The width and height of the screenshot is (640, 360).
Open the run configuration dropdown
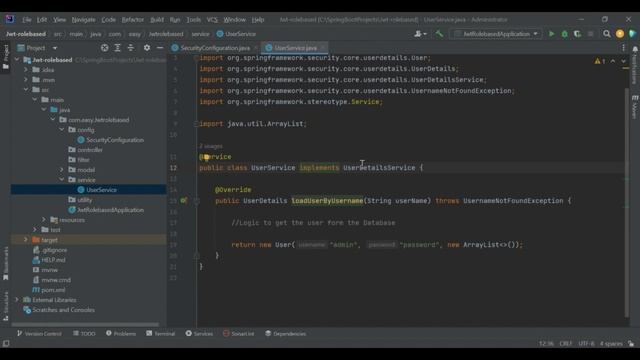496,34
